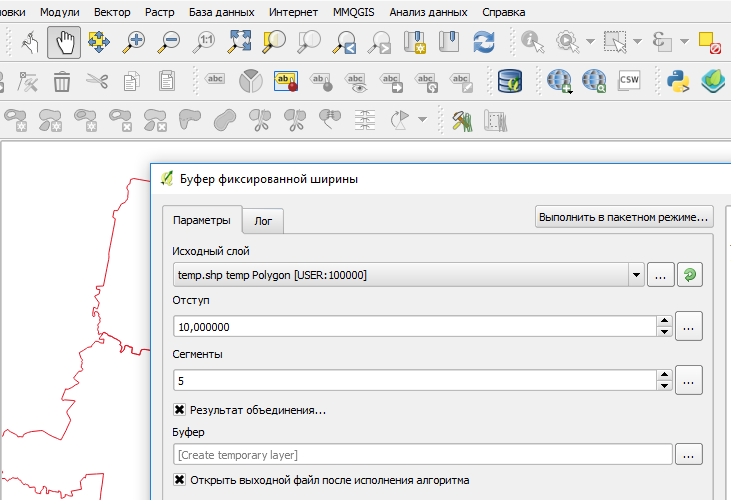Select the Pan Map hand tool
The width and height of the screenshot is (731, 500).
coord(64,42)
